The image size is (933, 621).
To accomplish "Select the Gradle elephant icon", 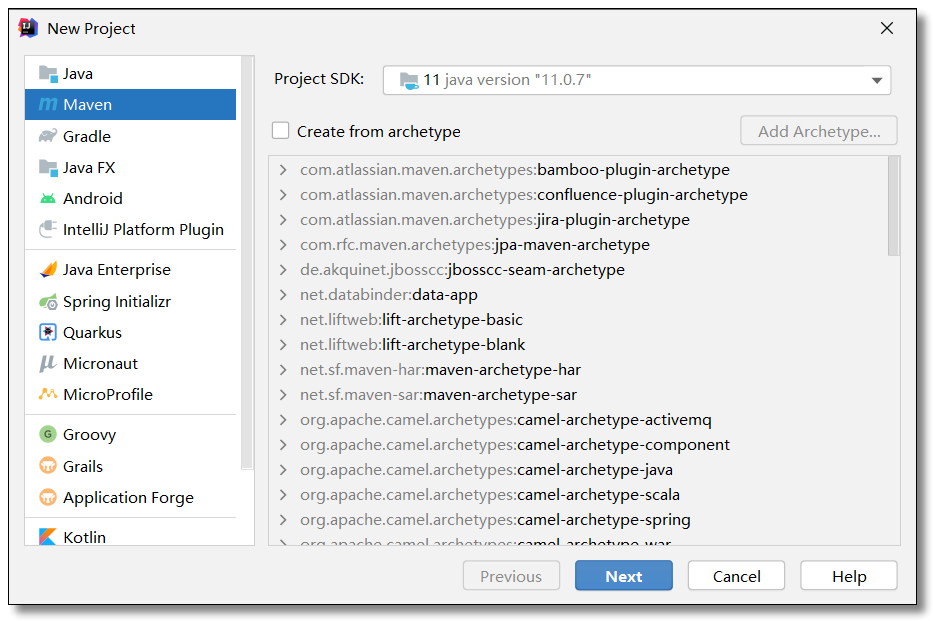I will point(48,136).
